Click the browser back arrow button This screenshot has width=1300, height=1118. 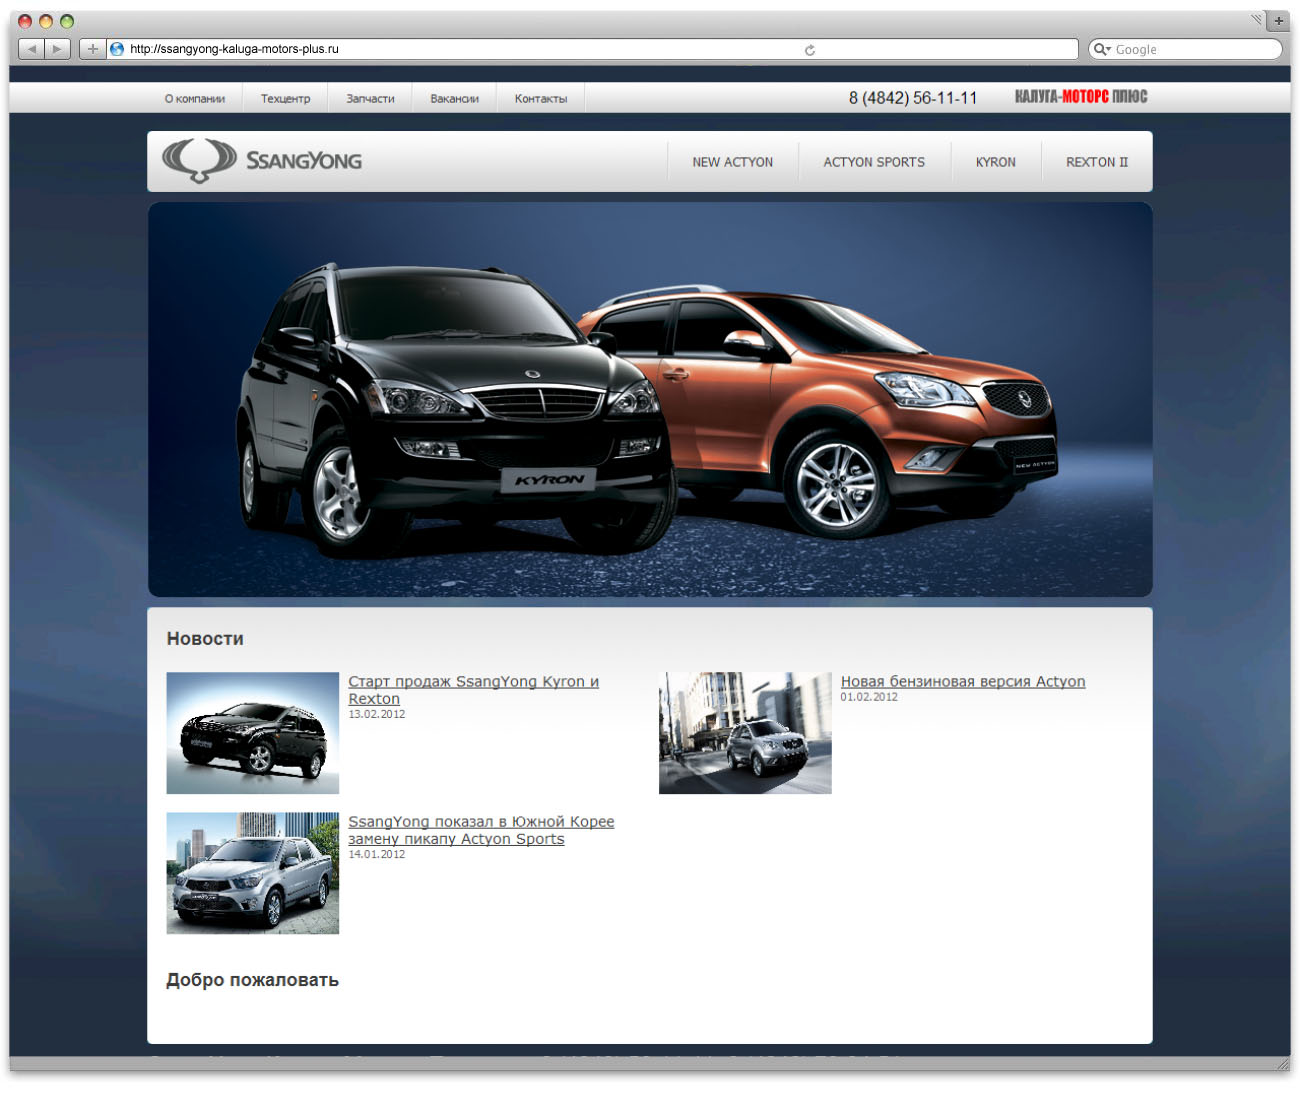pos(32,49)
